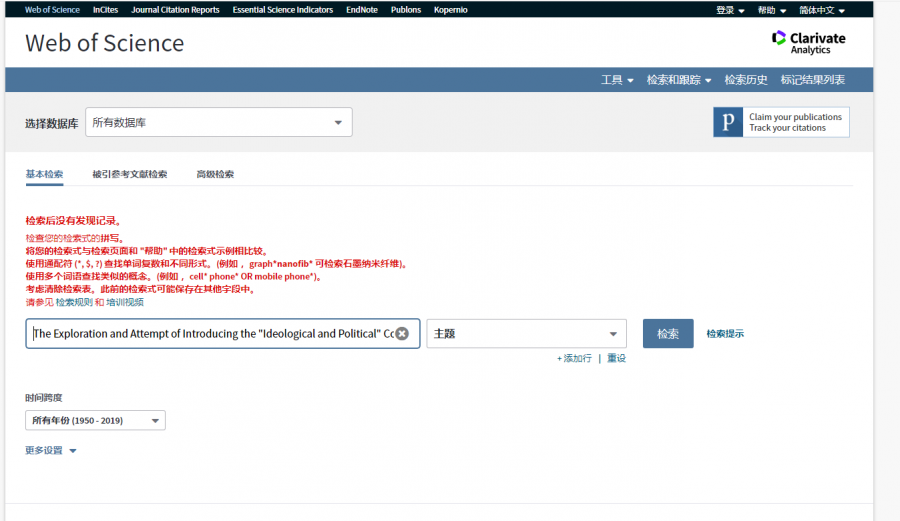Click the large Web of Science title
Image resolution: width=900 pixels, height=521 pixels.
click(x=104, y=43)
